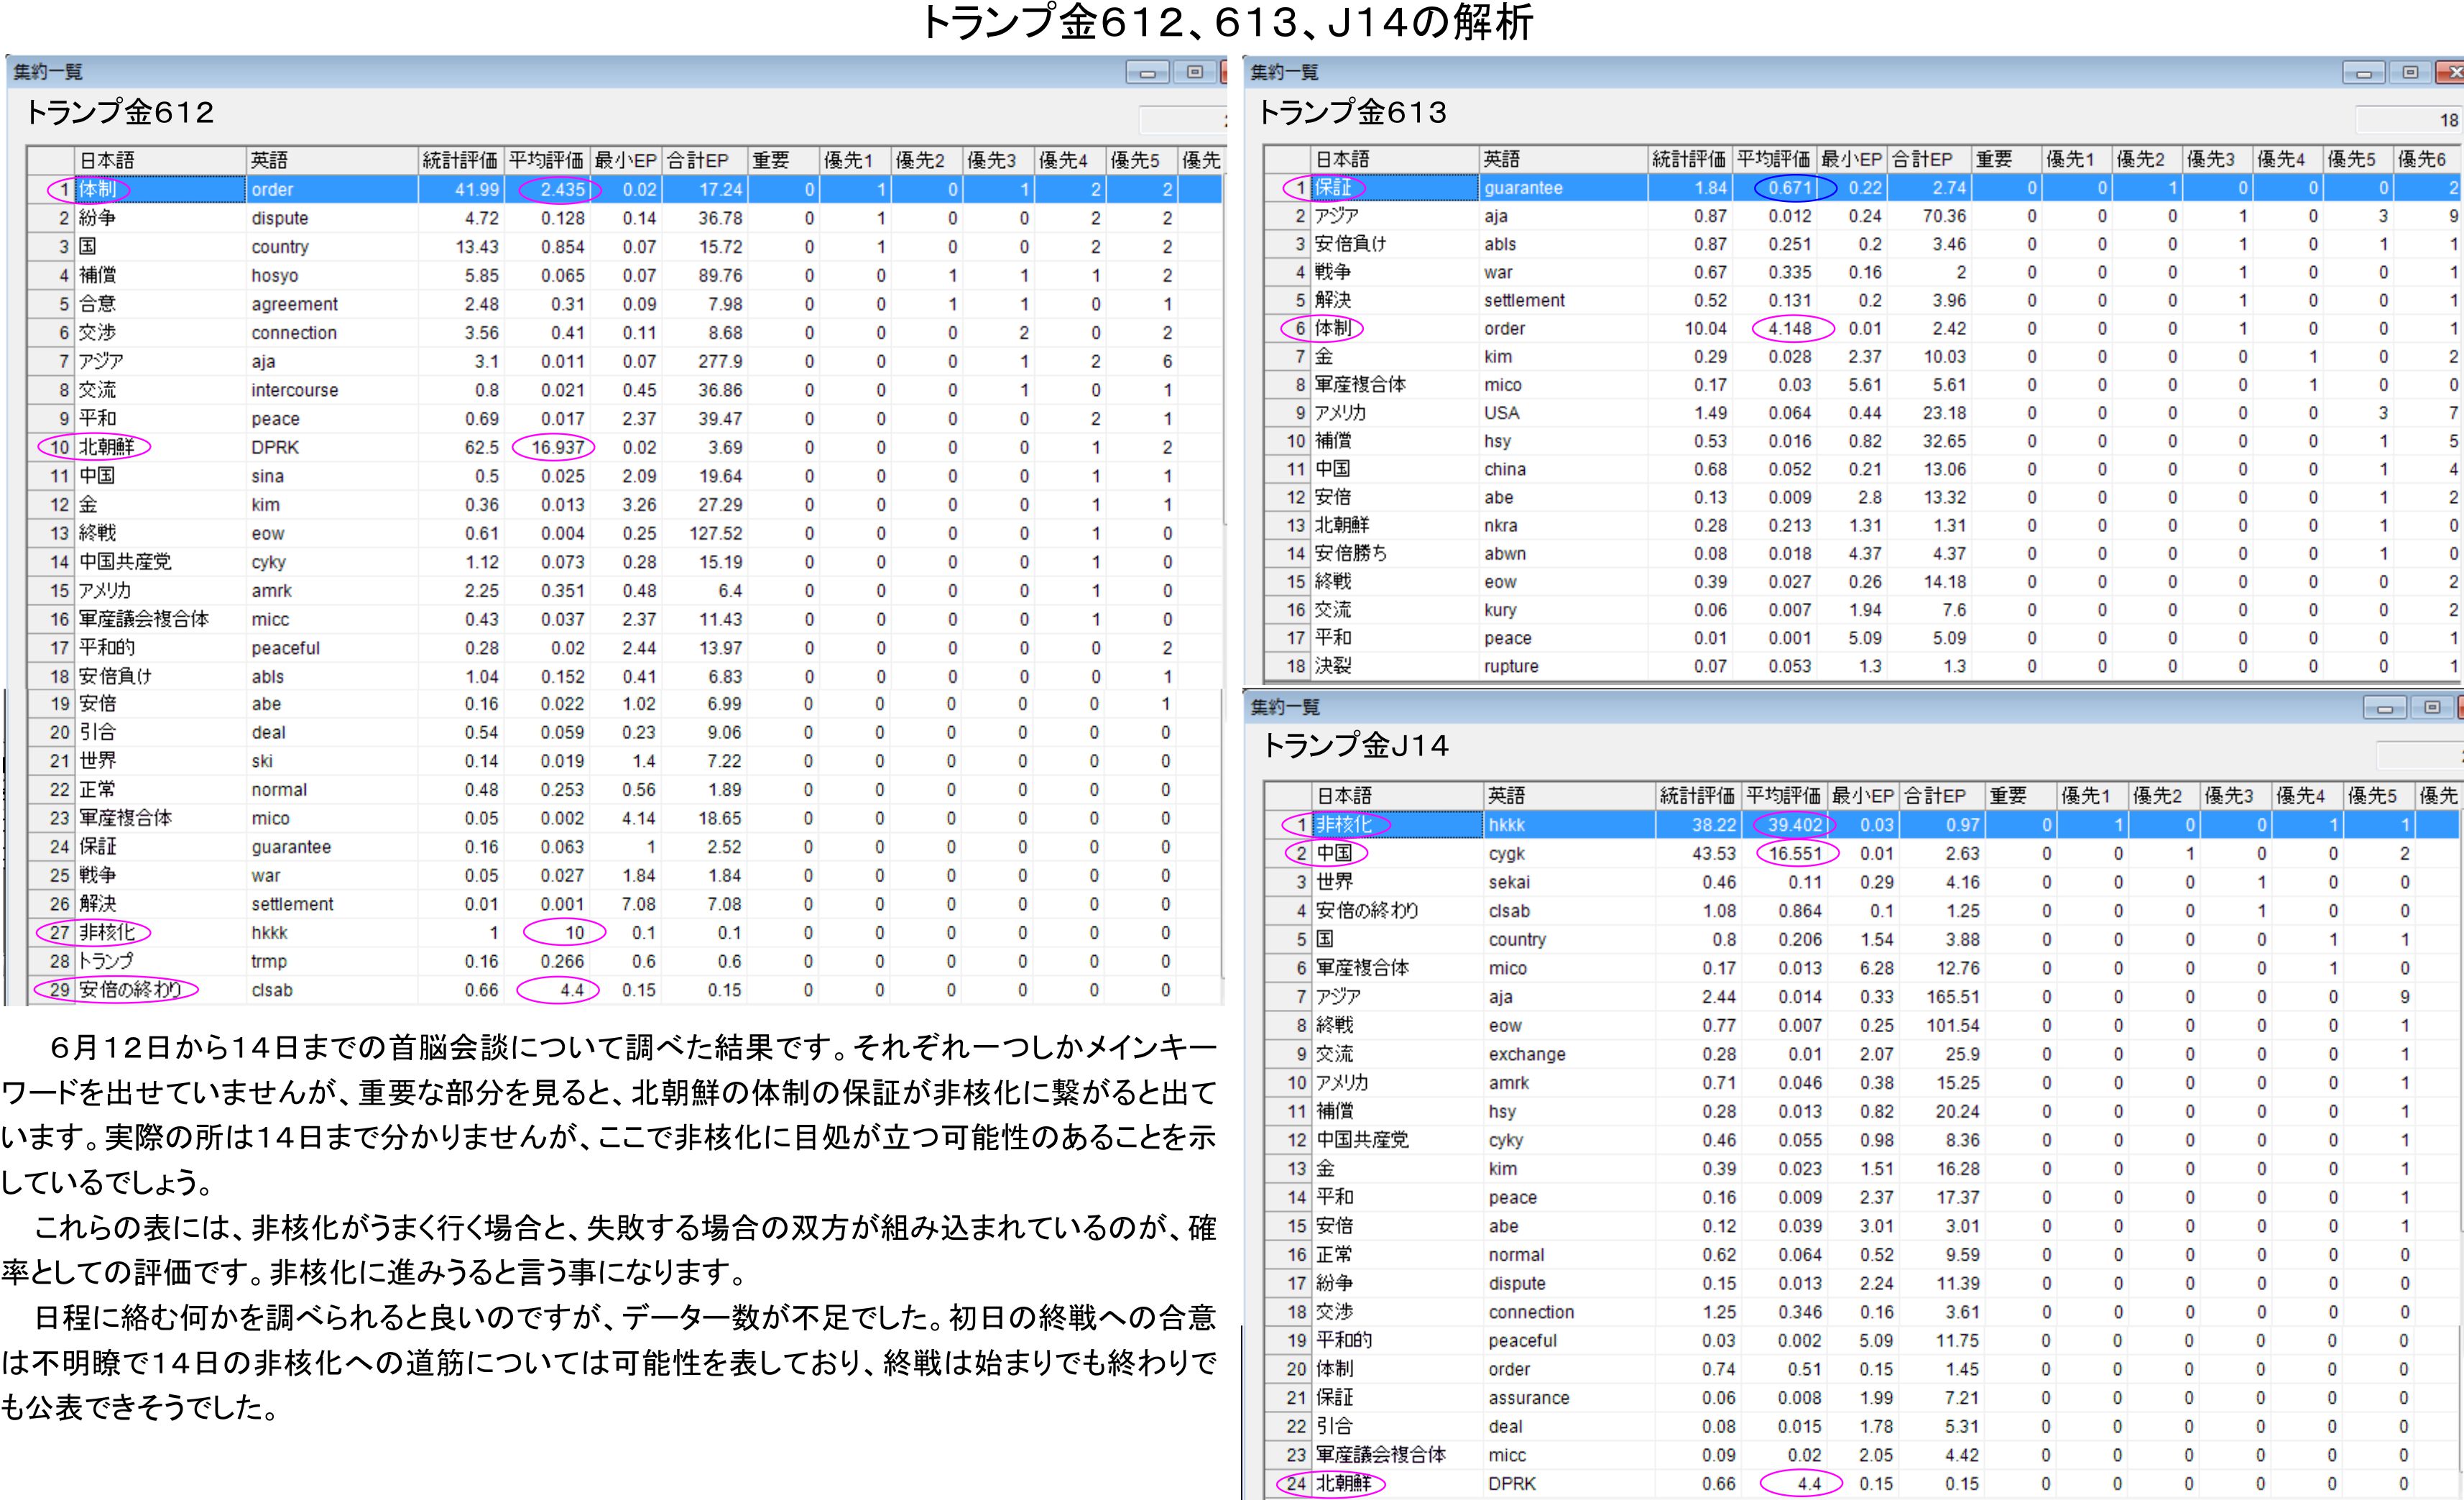Minimize the トランプ金J14 summary window
The height and width of the screenshot is (1500, 2464).
tap(2385, 708)
